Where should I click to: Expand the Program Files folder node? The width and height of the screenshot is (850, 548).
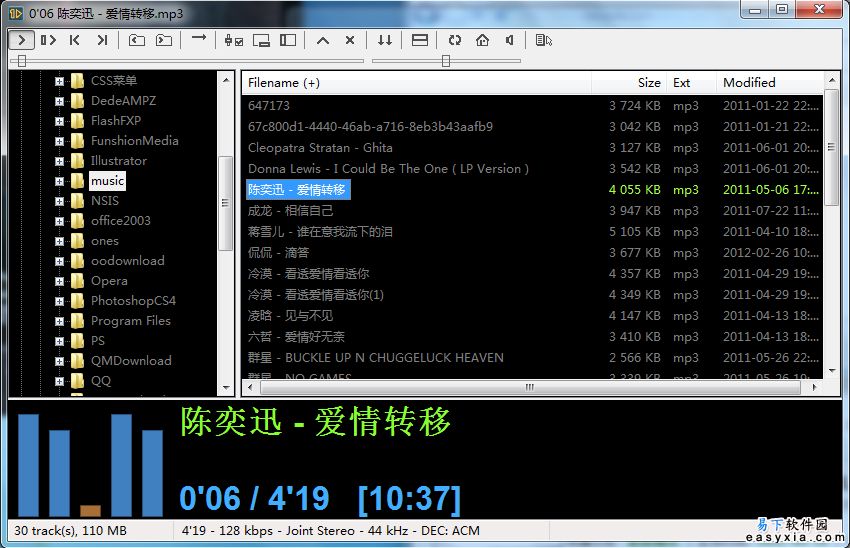coord(60,321)
